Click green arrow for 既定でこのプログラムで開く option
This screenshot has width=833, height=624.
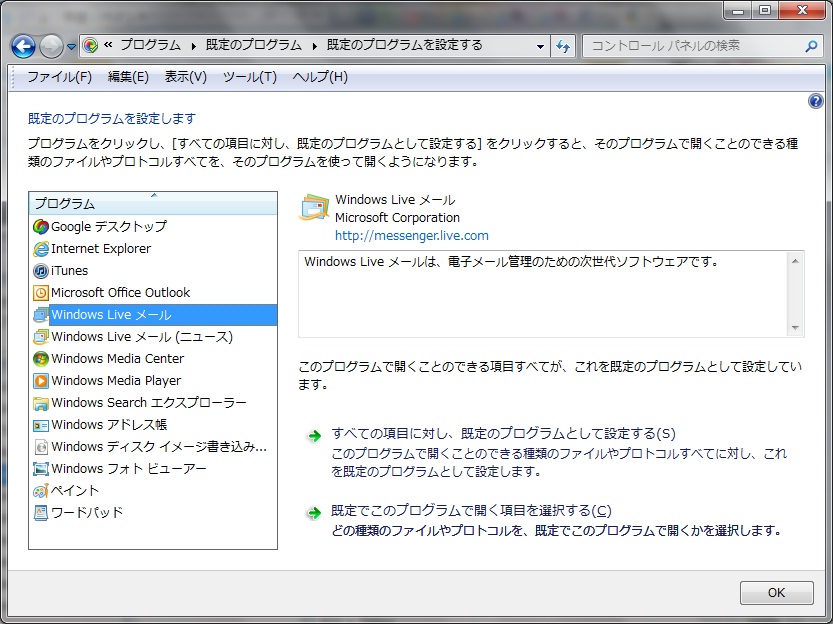314,513
